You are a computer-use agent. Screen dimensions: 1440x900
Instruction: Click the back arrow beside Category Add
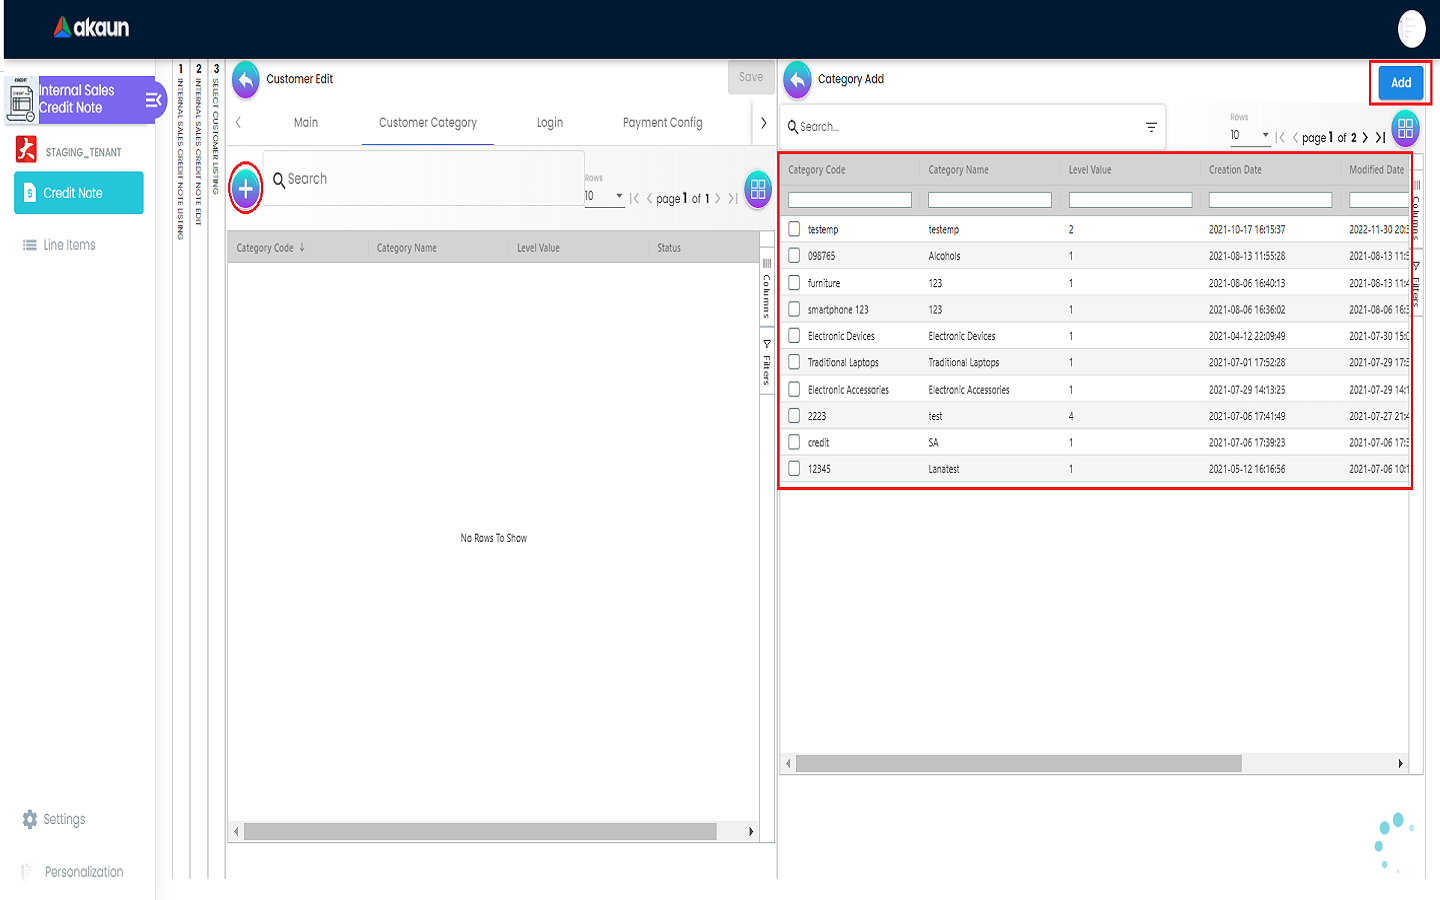click(x=797, y=80)
